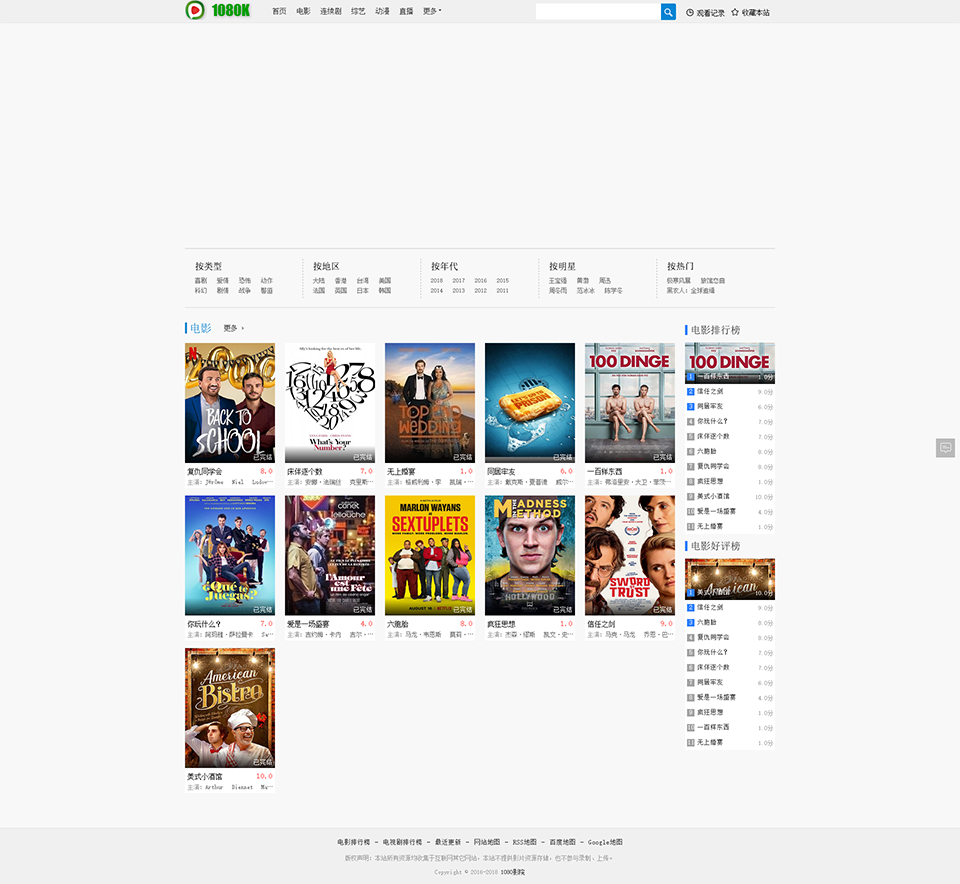Image resolution: width=960 pixels, height=884 pixels.
Task: Filter by year 2013
Action: coord(459,291)
